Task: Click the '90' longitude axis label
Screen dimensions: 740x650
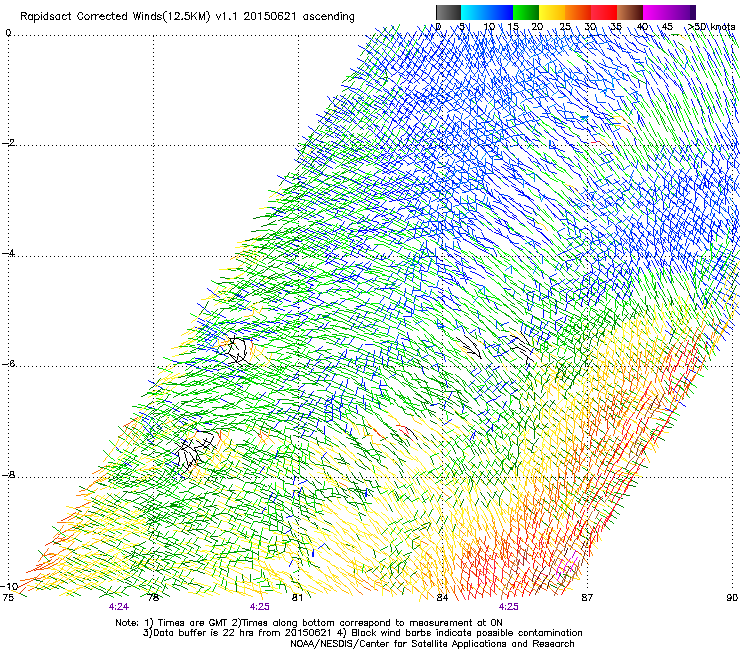Action: [x=732, y=598]
